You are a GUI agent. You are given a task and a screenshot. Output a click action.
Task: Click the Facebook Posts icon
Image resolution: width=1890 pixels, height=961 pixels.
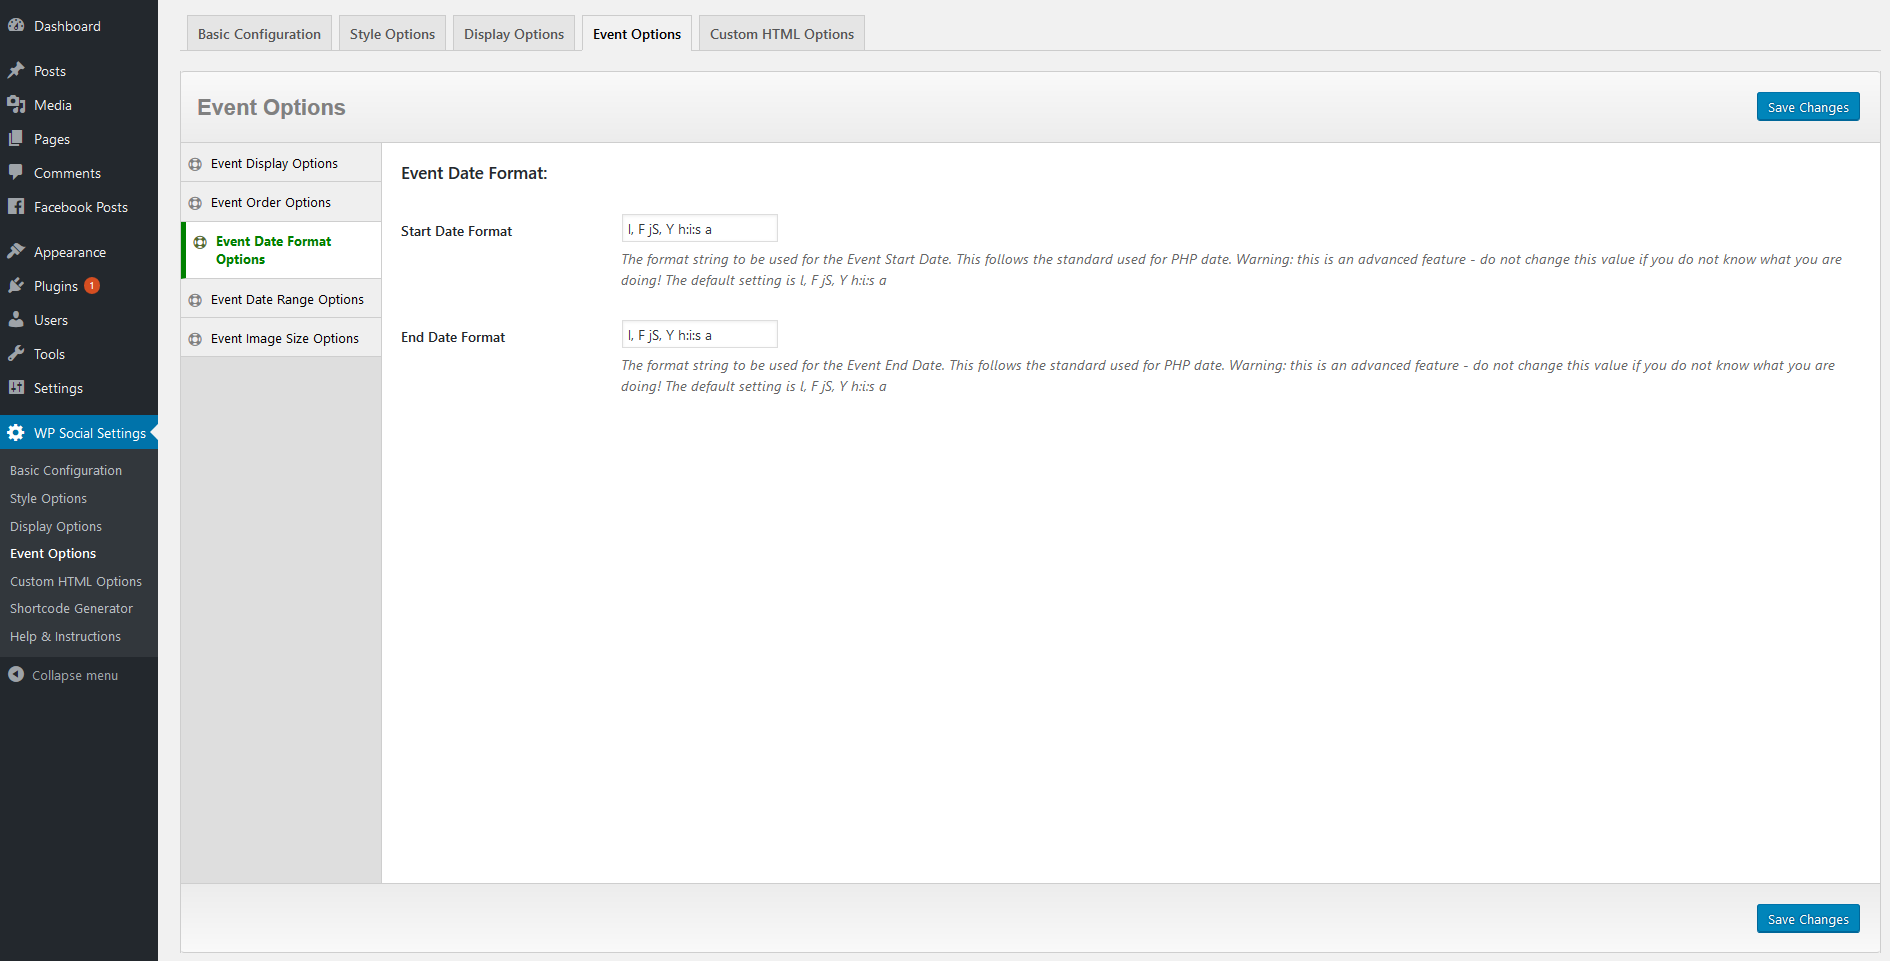tap(16, 207)
